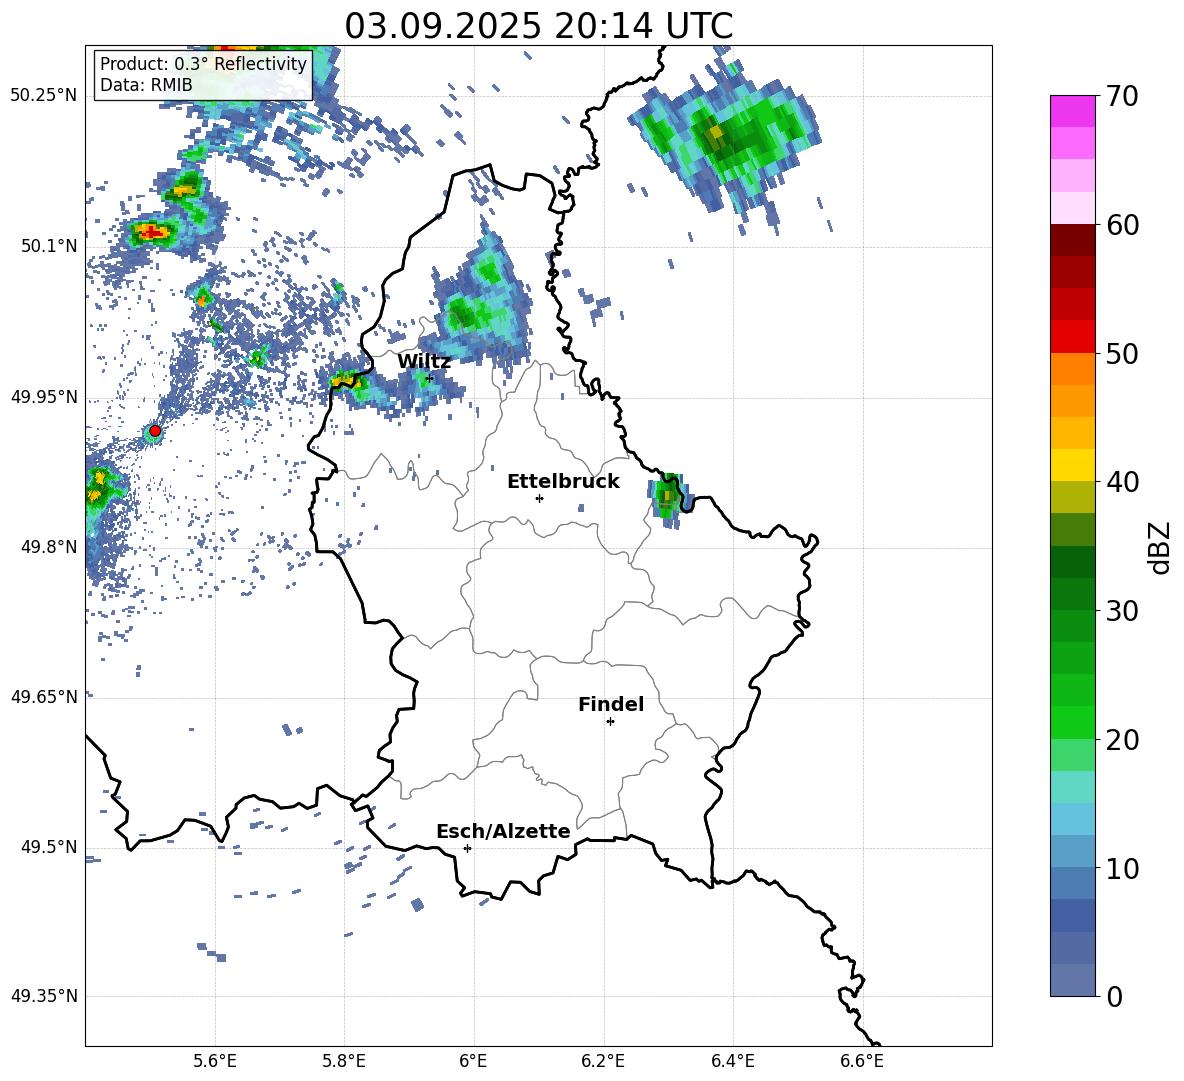Screen dimensions: 1184x1081
Task: Click the bright red 50 dBZ colorbar segment
Action: pos(1073,337)
